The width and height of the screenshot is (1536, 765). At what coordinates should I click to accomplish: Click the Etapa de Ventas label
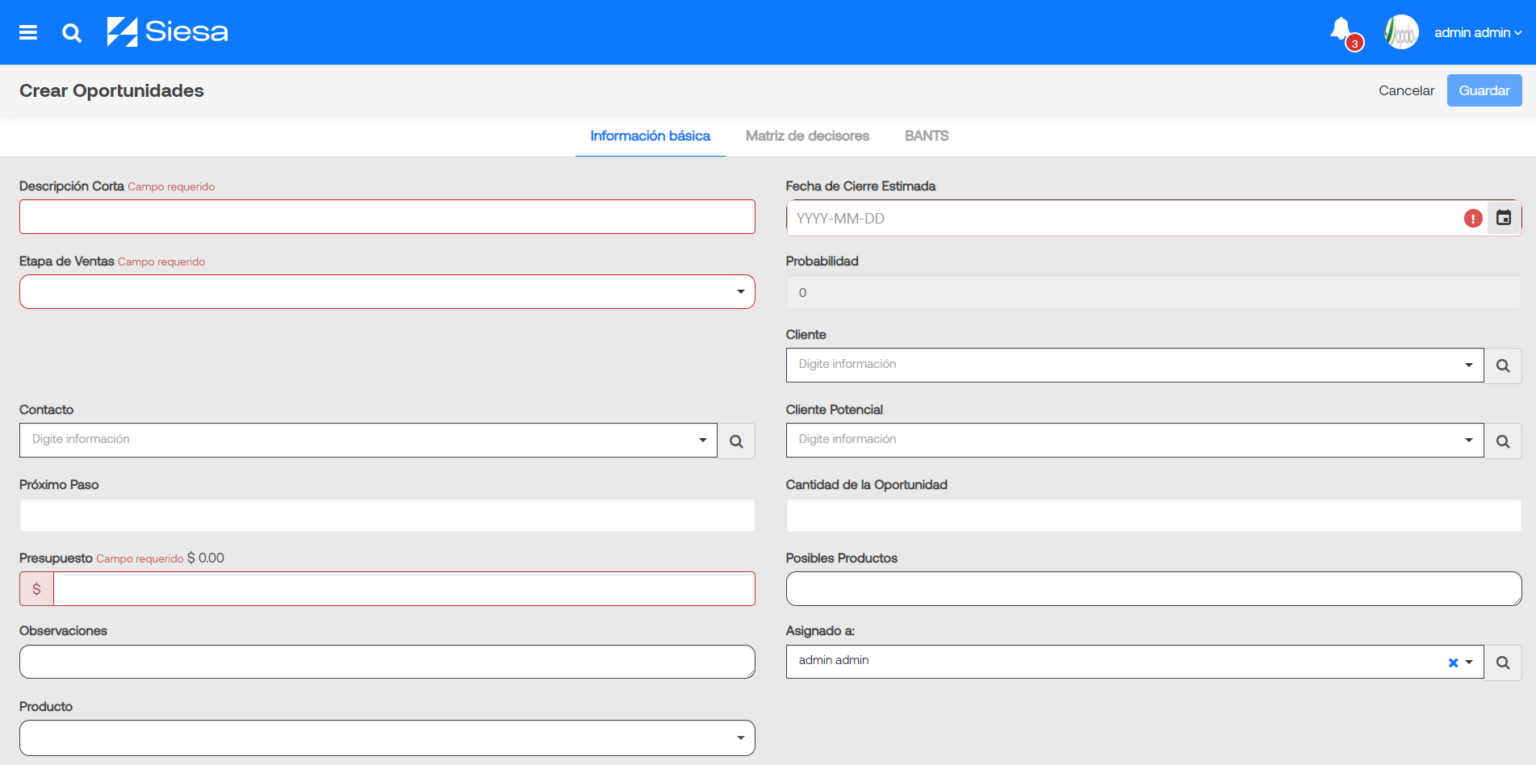coord(67,261)
